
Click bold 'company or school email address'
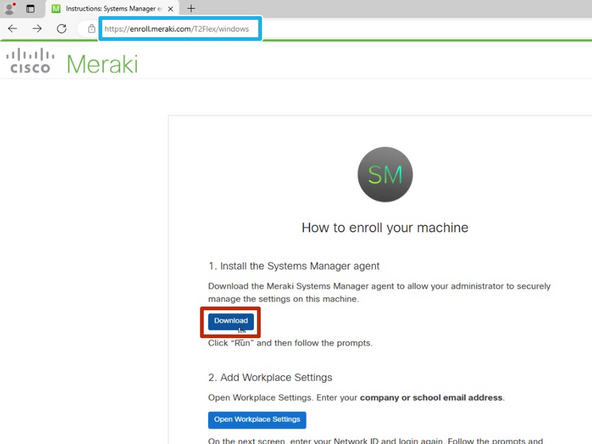click(431, 398)
